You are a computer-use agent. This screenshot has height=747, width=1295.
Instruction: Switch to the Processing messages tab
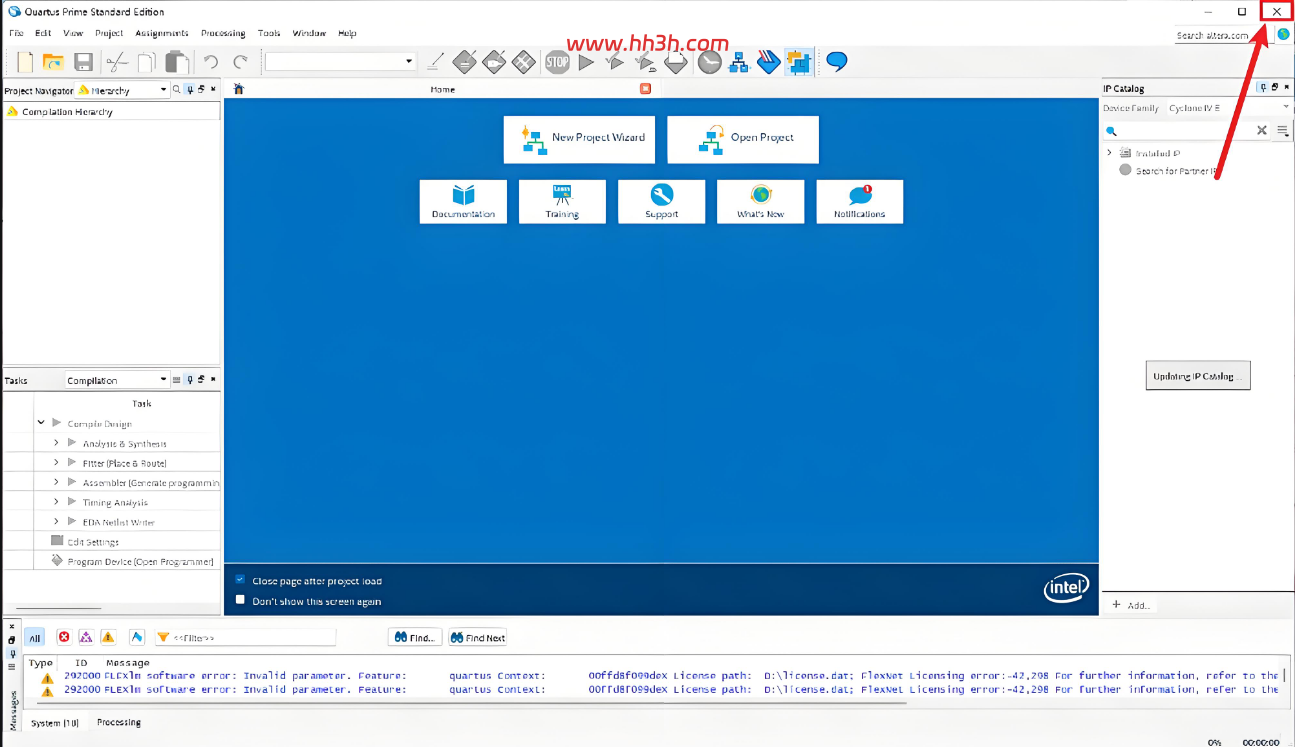(x=119, y=722)
